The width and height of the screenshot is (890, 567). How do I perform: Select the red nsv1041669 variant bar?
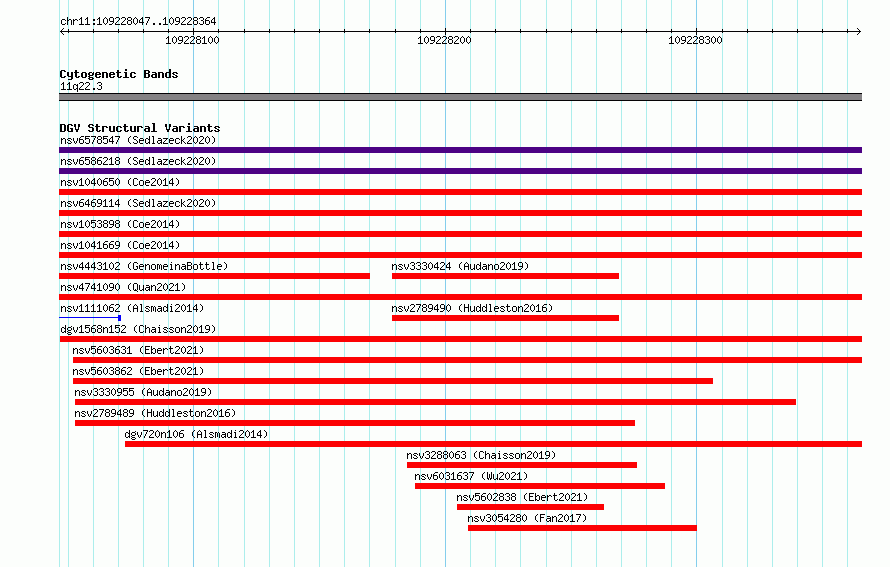[x=460, y=255]
